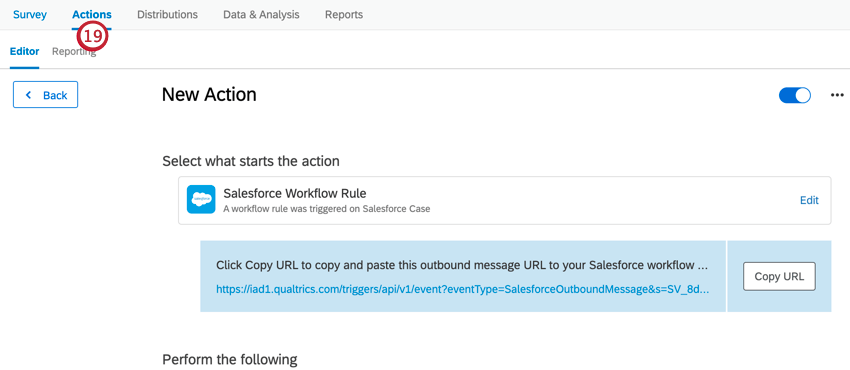850x370 pixels.
Task: Click the Copy URL button
Action: 779,276
